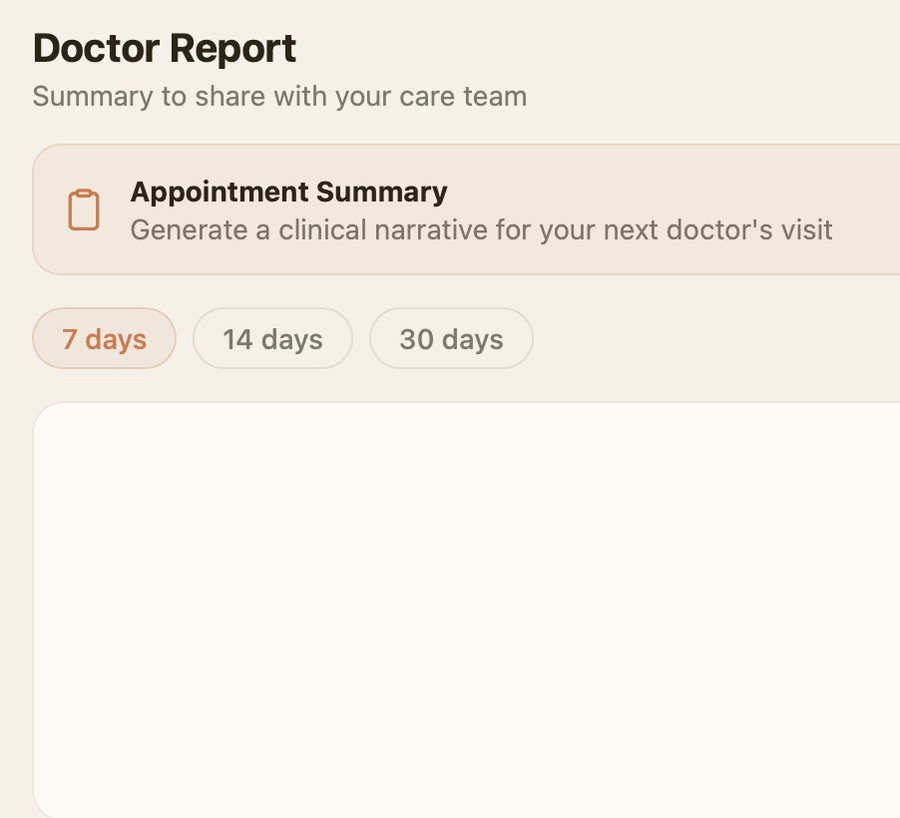Activate the '30 days' pill button
Screen dimensions: 900x818
coord(451,339)
